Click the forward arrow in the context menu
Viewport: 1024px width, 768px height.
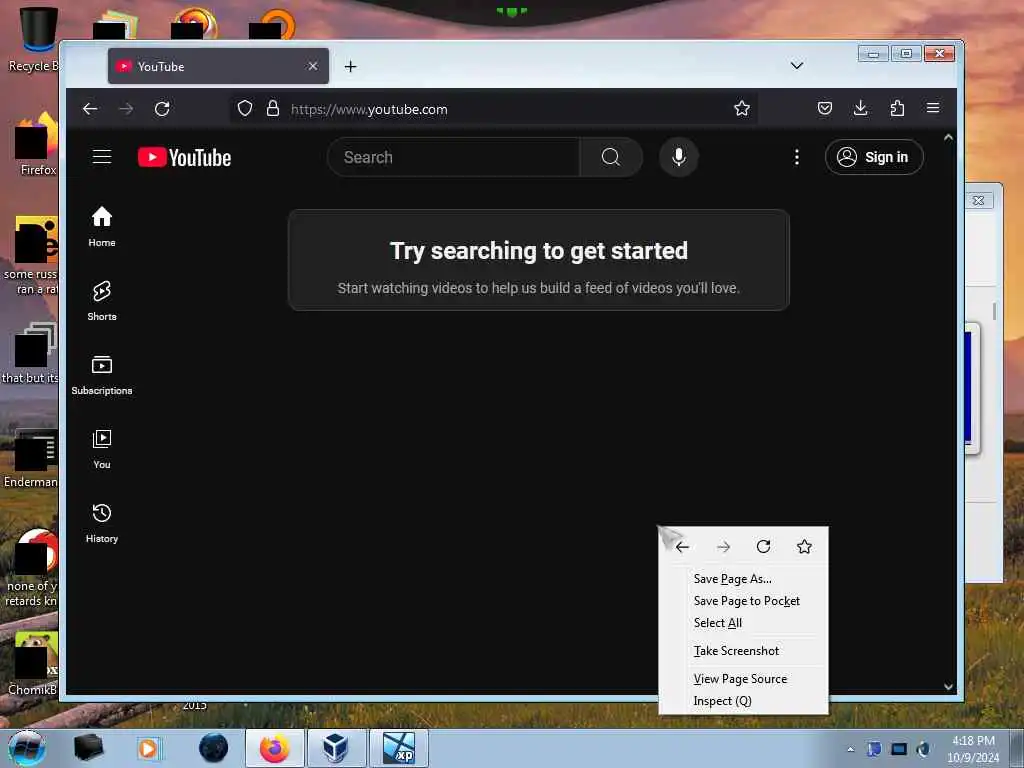pos(723,547)
